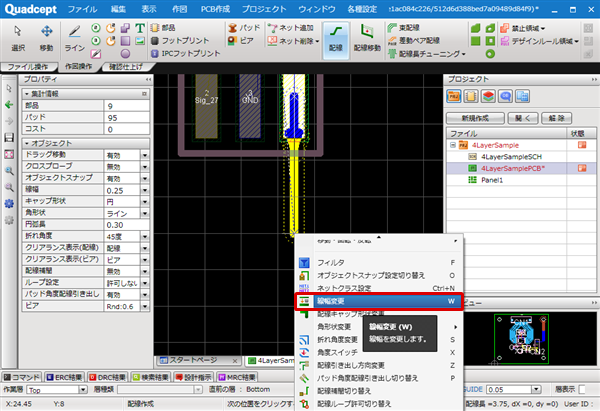Select the パッド pad tool
Viewport: 600px width, 411px height.
[x=244, y=28]
